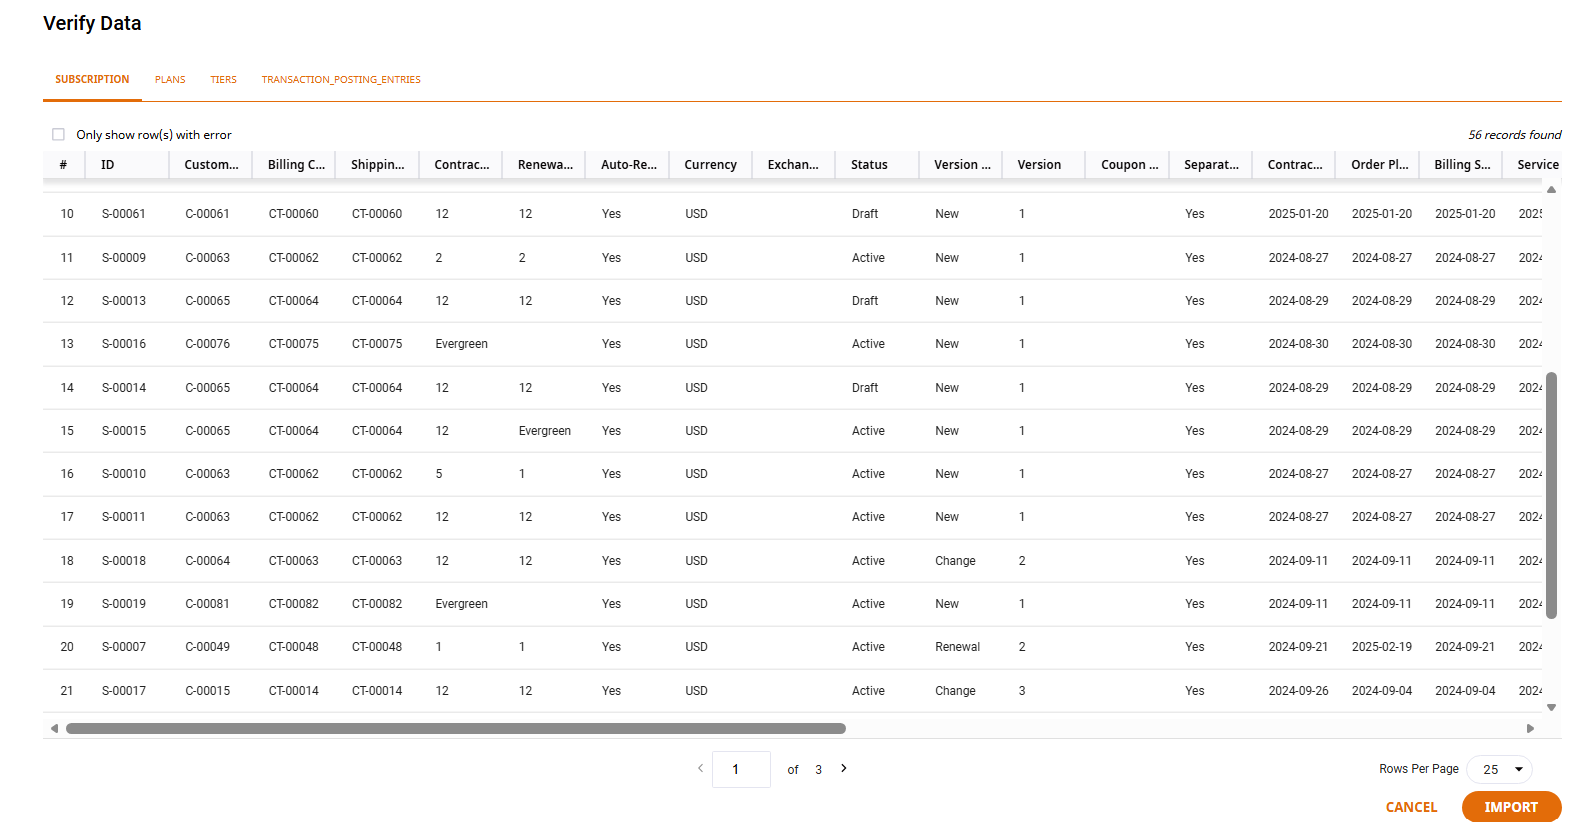
Task: Click the Currency column header
Action: point(710,165)
